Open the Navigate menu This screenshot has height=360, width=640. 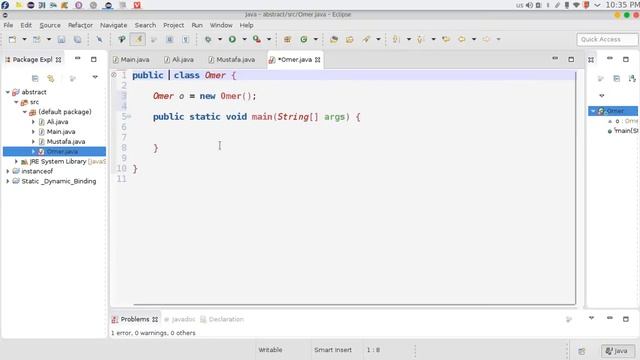tap(113, 25)
